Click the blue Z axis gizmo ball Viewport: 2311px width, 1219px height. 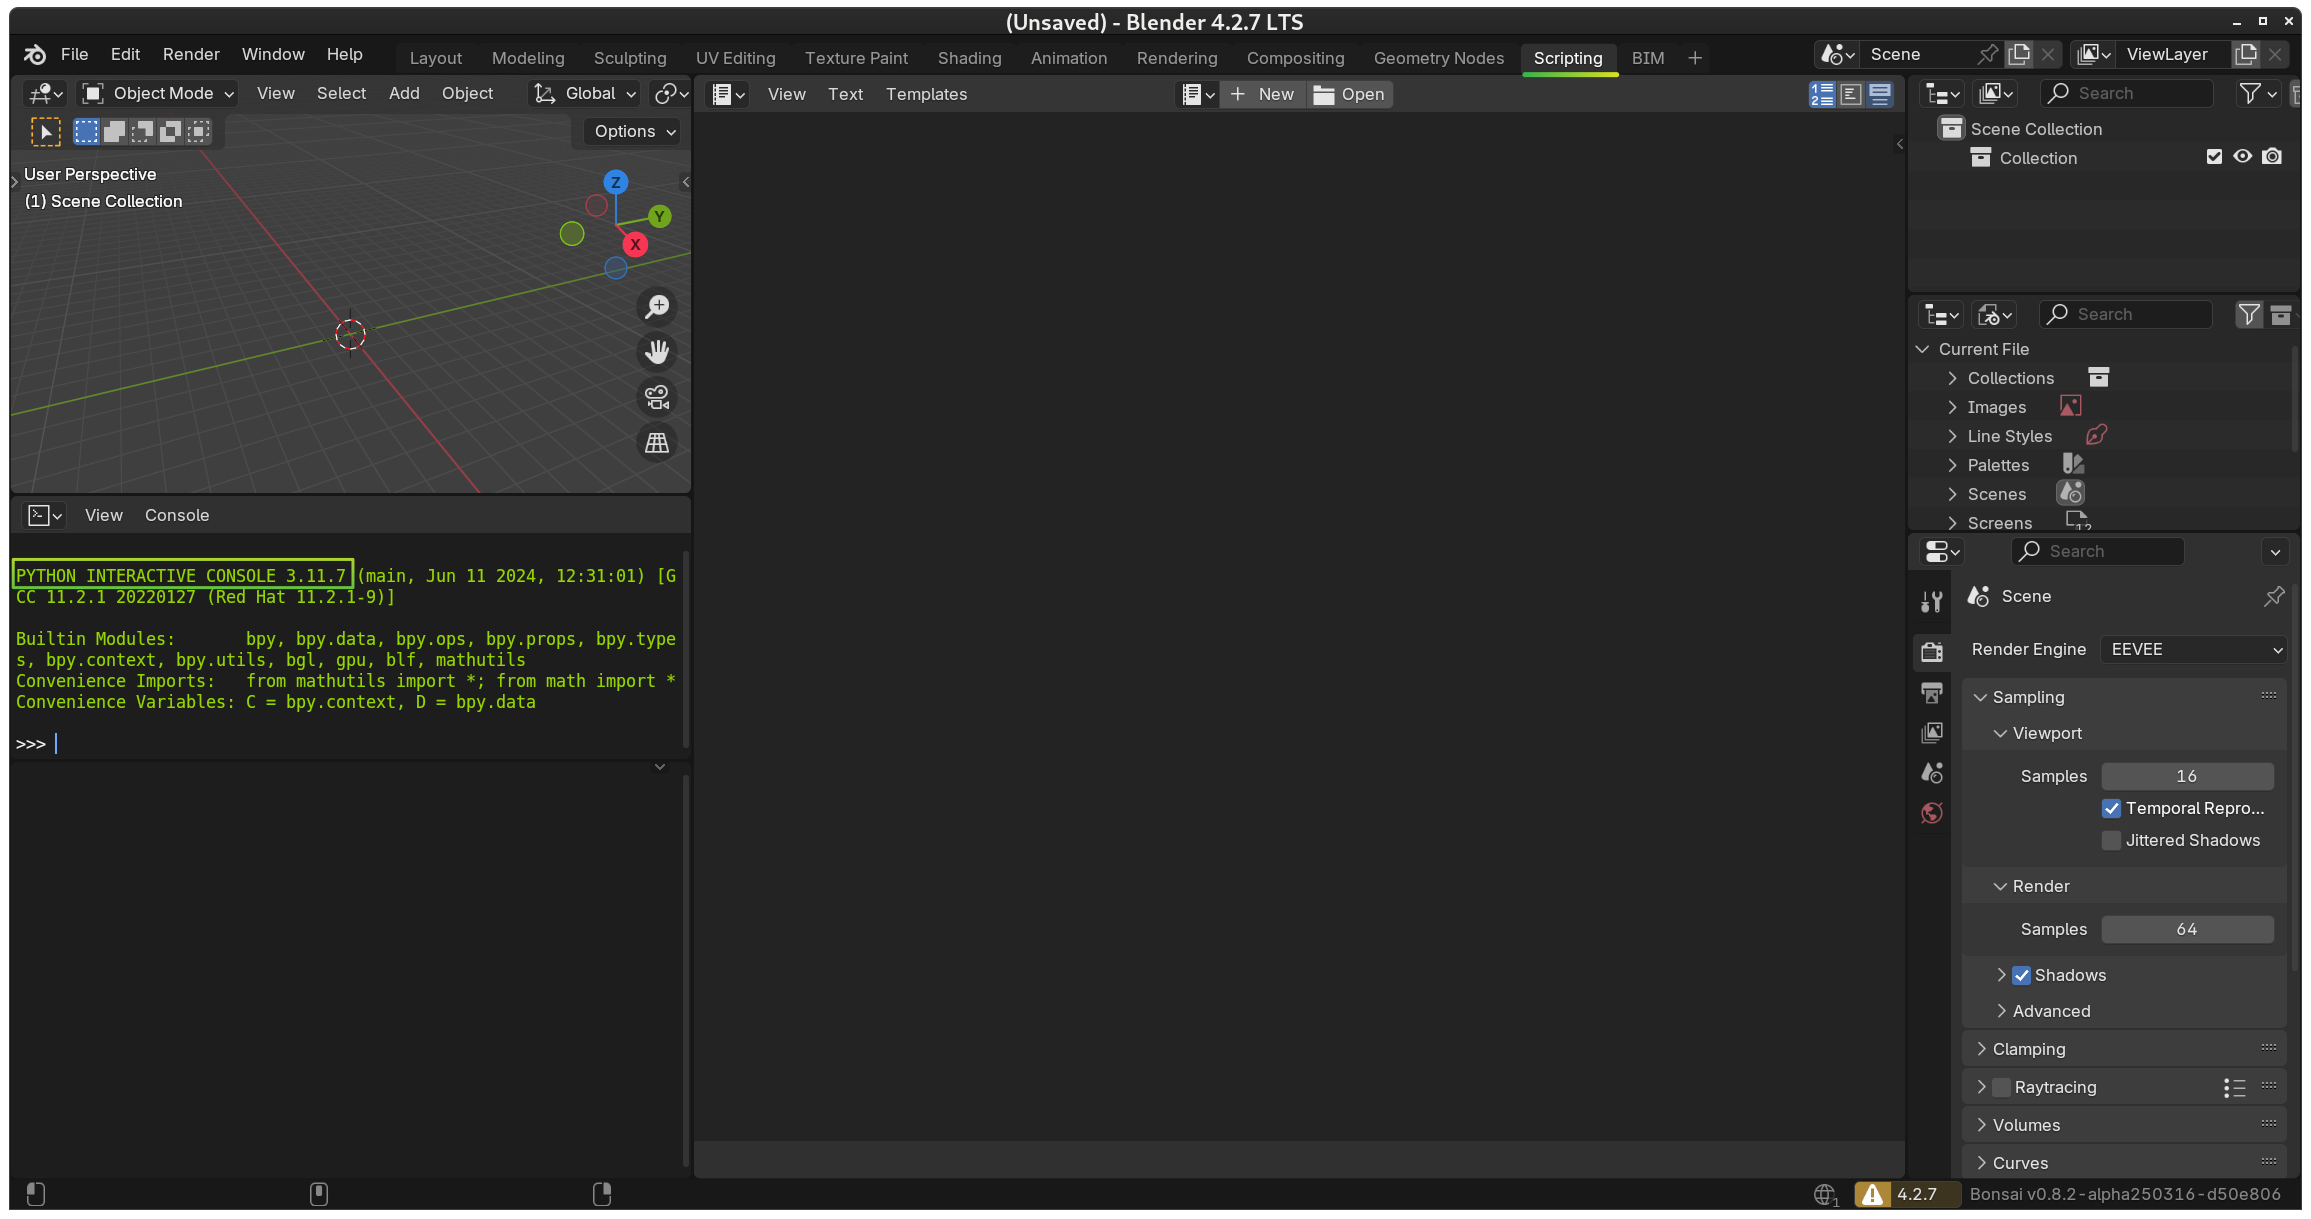[616, 182]
